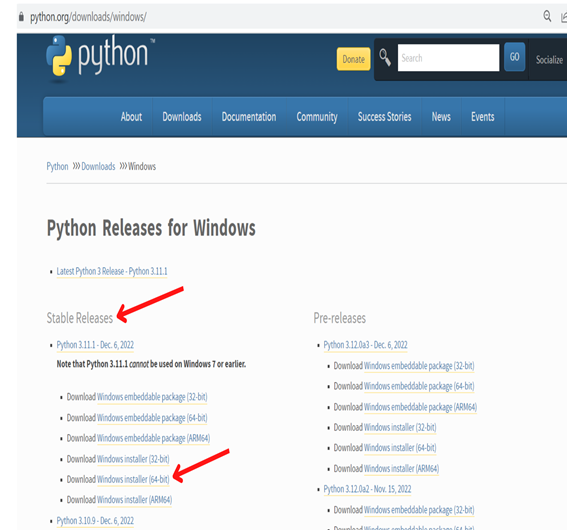Screen dimensions: 567x532
Task: Download 3.11.1 Windows installer (64-bit)
Action: tap(133, 479)
